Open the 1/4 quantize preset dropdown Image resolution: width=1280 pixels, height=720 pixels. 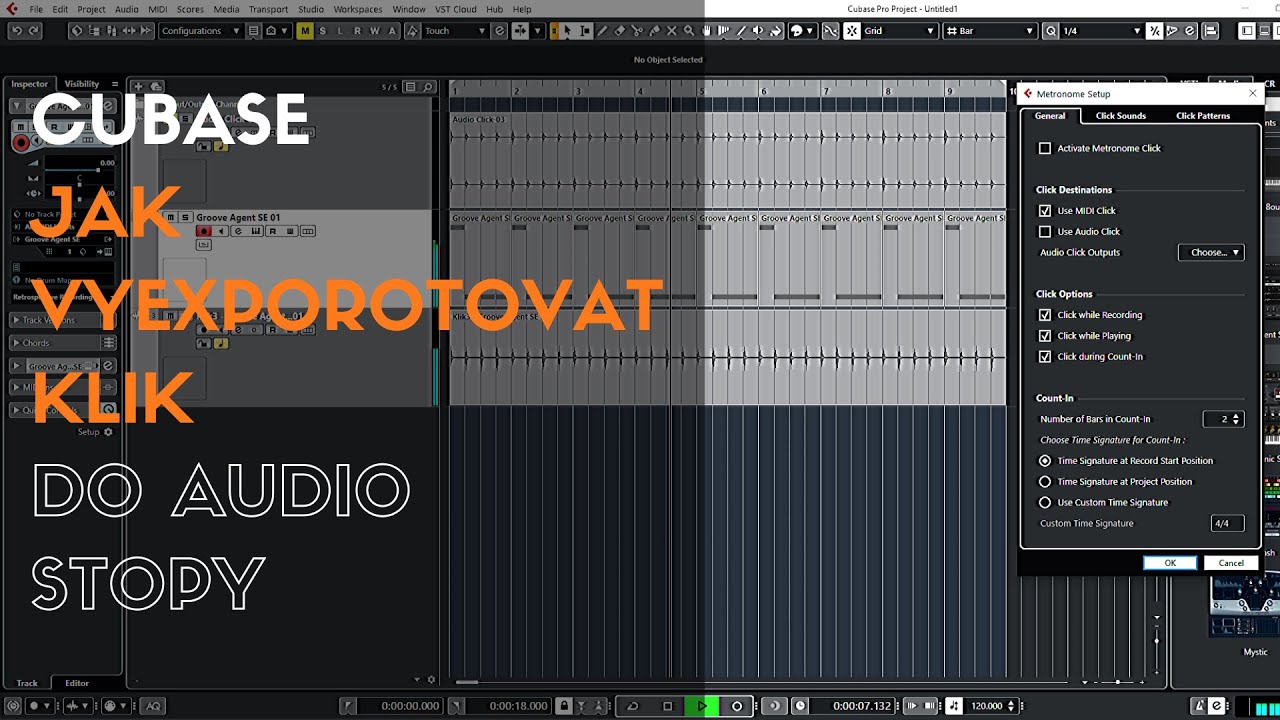pyautogui.click(x=1102, y=31)
